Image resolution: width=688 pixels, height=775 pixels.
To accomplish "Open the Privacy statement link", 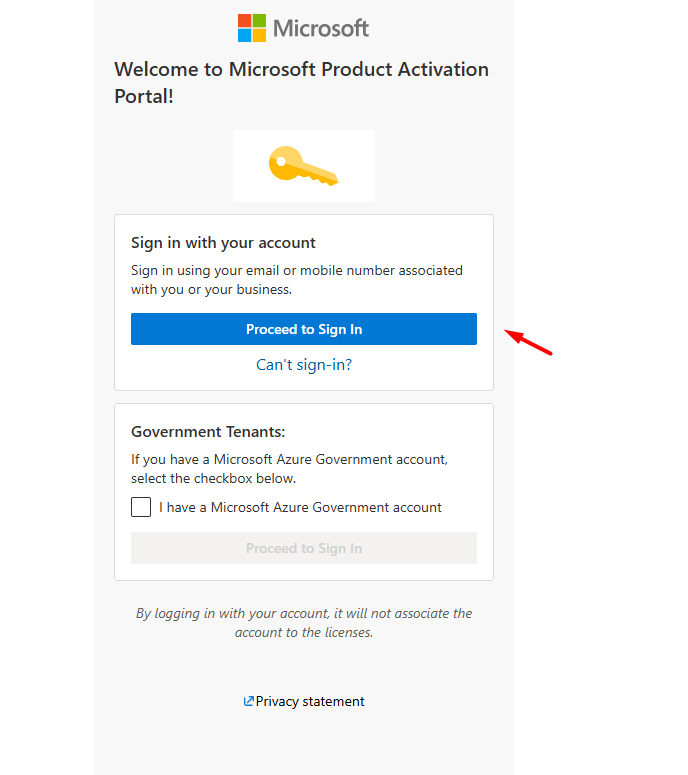I will pos(310,701).
